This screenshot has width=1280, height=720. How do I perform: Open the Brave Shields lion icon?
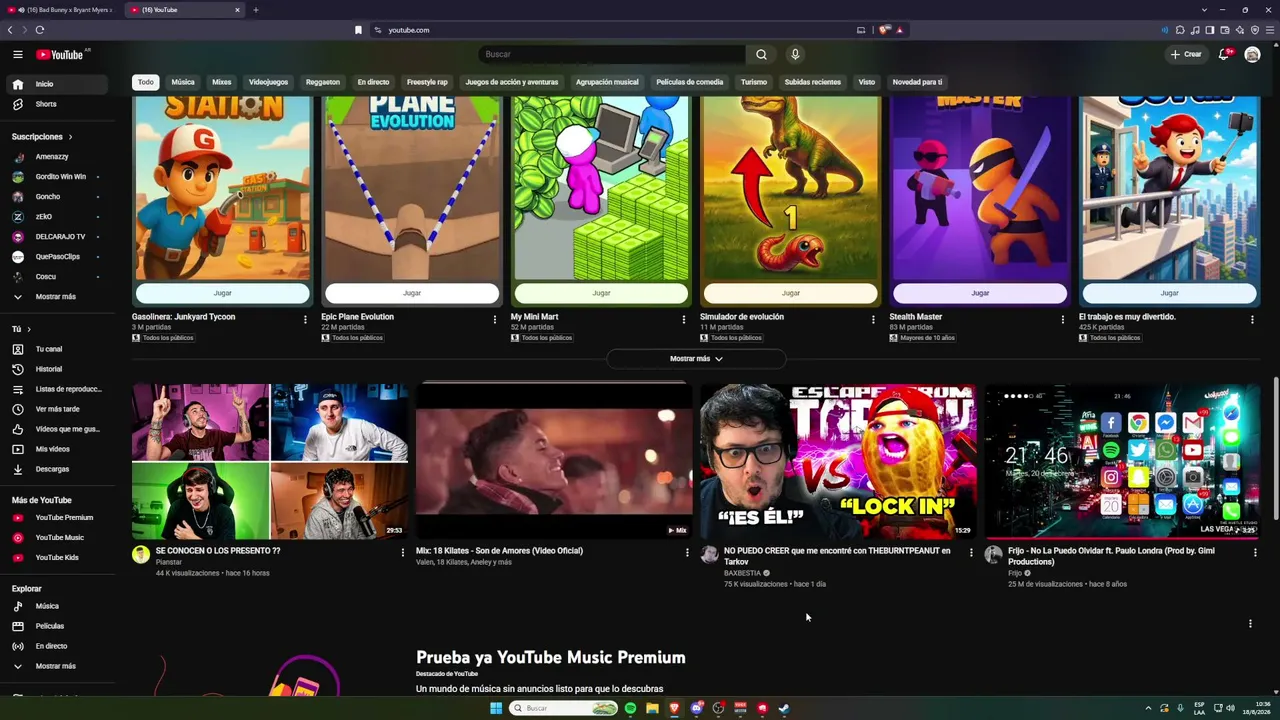click(x=884, y=30)
